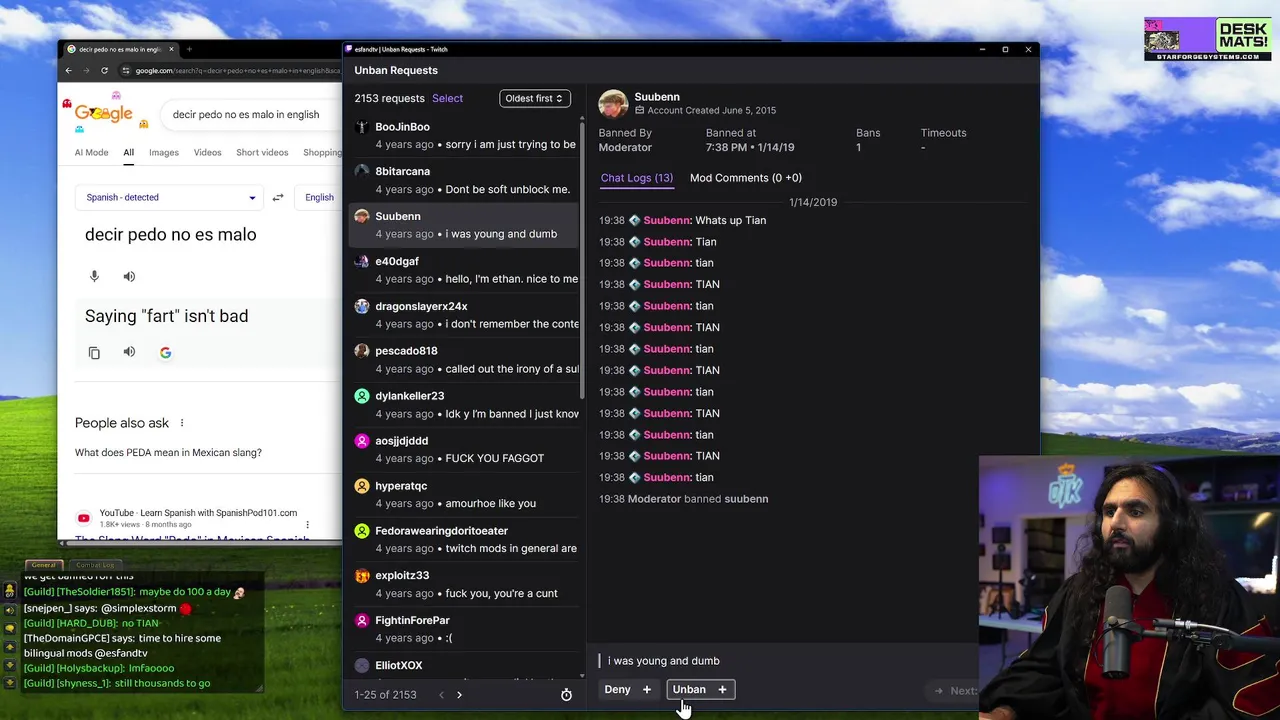Open the Spanish - detected language dropdown
1280x720 pixels.
point(170,197)
